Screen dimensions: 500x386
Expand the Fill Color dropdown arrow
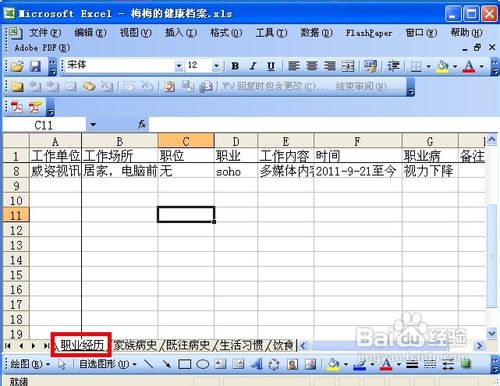(x=455, y=66)
